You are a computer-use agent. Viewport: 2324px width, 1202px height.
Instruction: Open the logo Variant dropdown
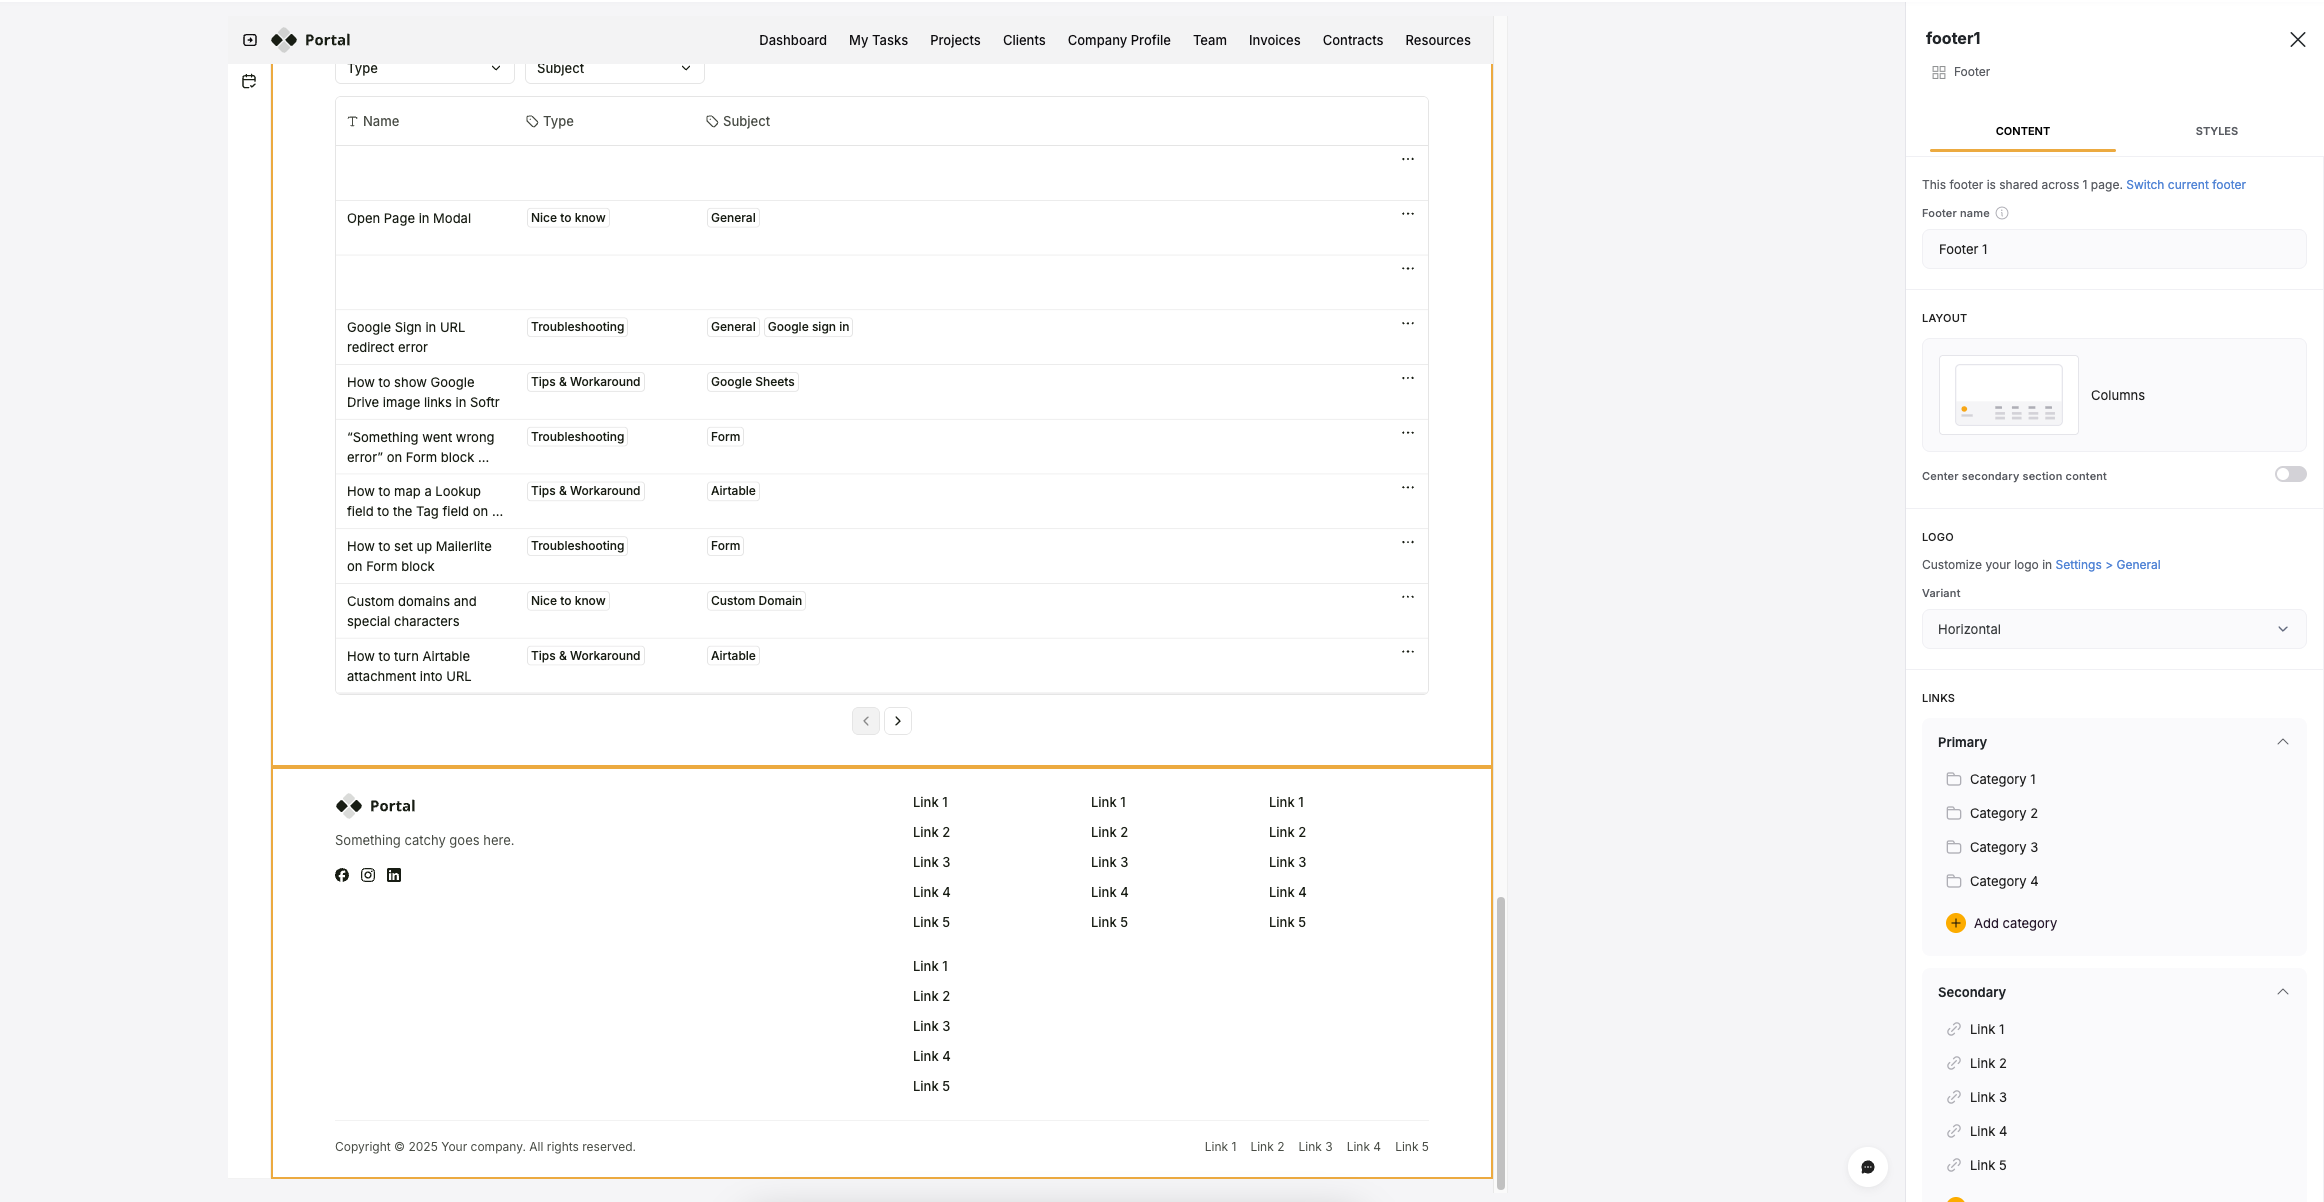tap(2113, 629)
